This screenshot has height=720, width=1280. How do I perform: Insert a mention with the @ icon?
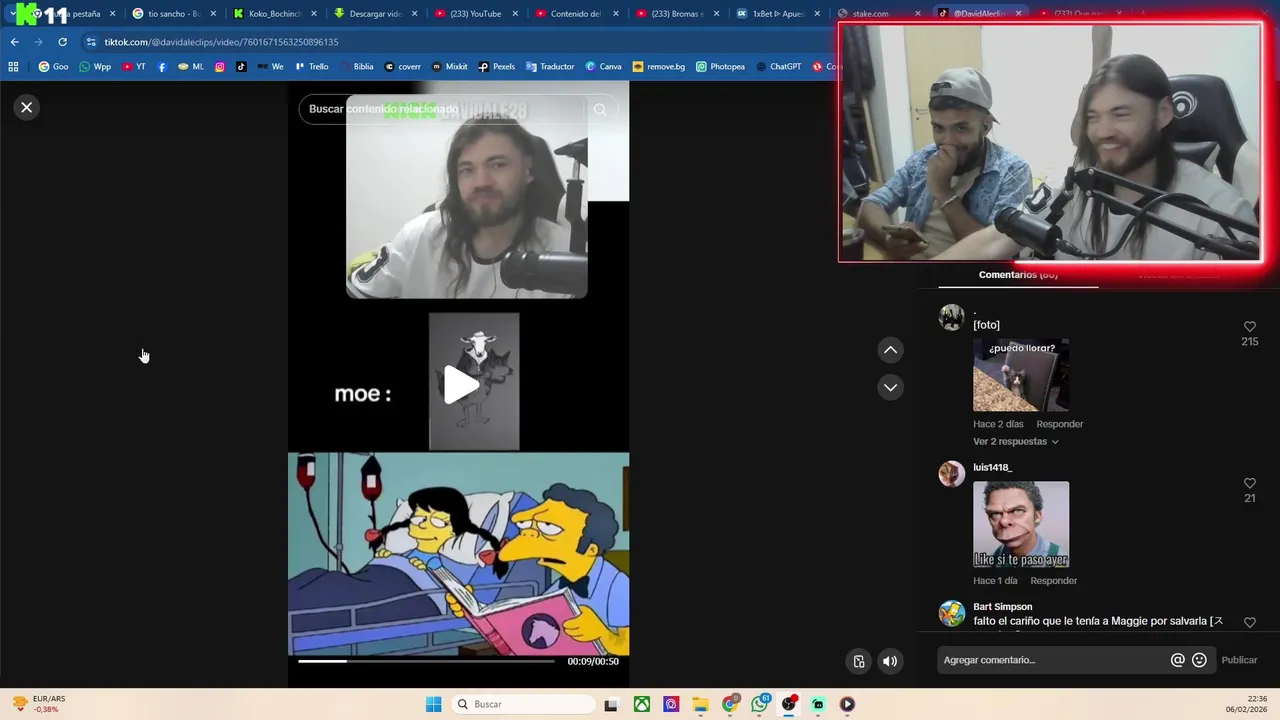coord(1177,660)
